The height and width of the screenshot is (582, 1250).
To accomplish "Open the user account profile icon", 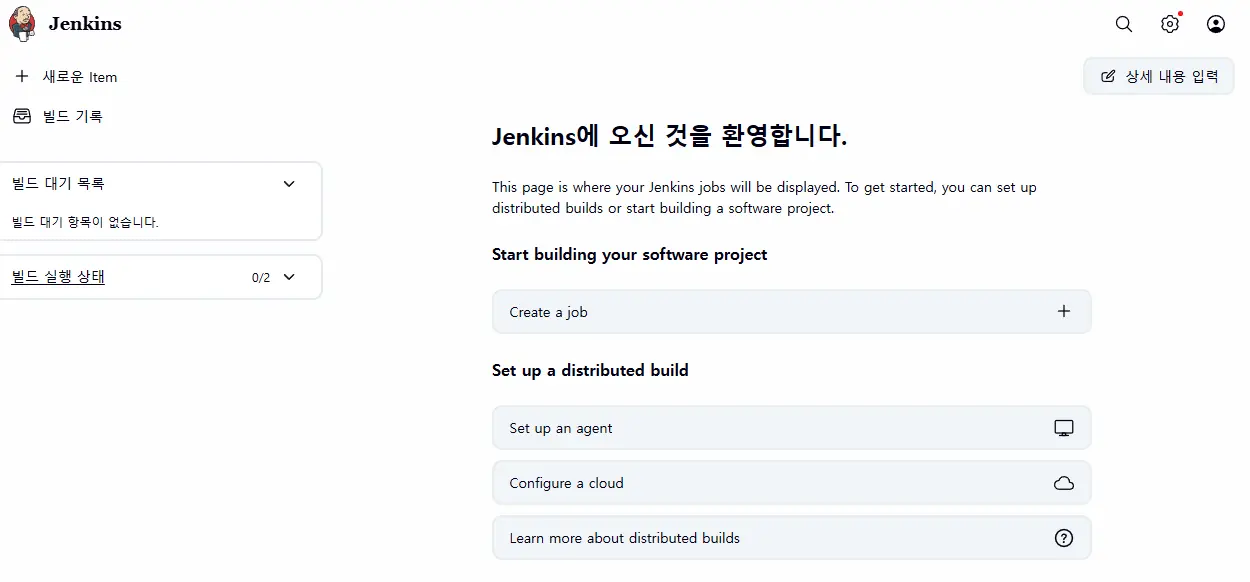I will point(1215,24).
